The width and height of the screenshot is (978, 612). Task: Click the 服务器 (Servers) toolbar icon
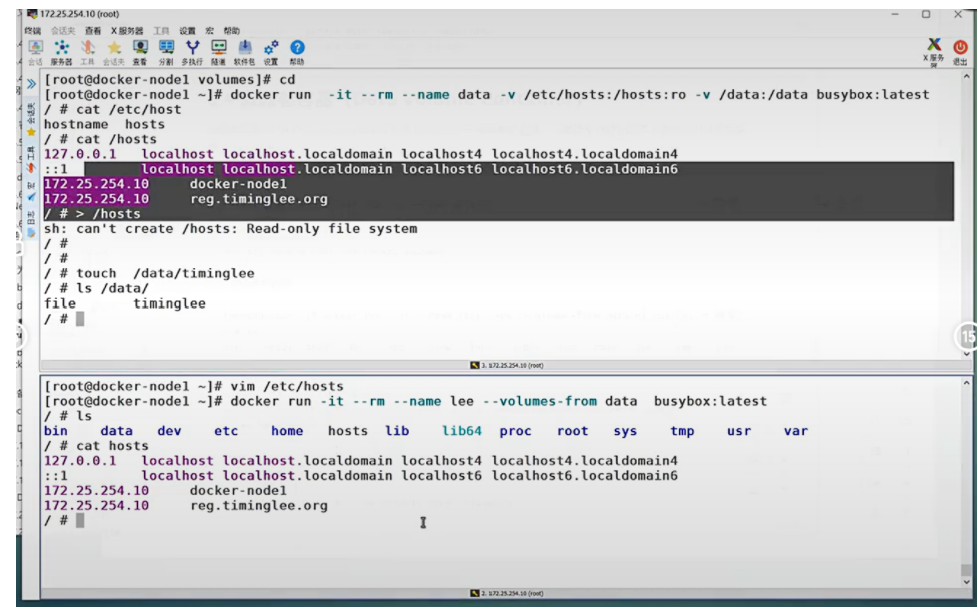61,52
